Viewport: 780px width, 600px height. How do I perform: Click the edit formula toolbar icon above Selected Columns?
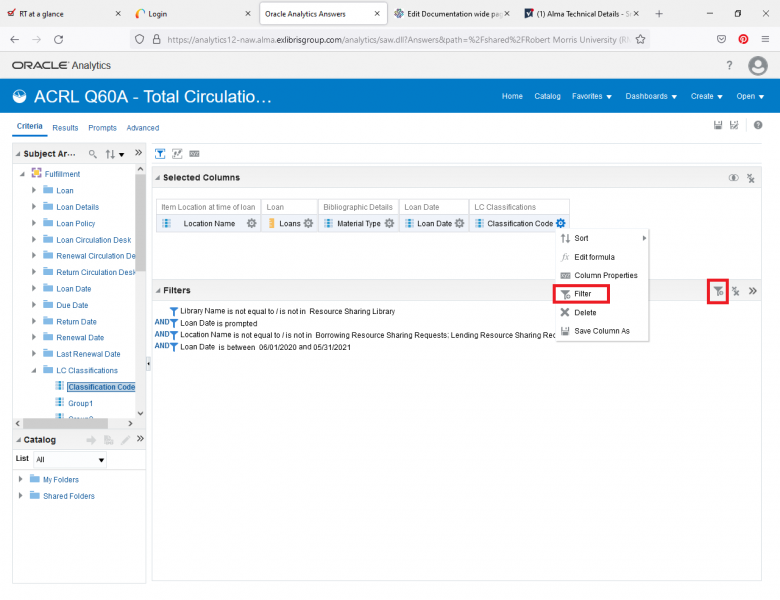point(177,154)
